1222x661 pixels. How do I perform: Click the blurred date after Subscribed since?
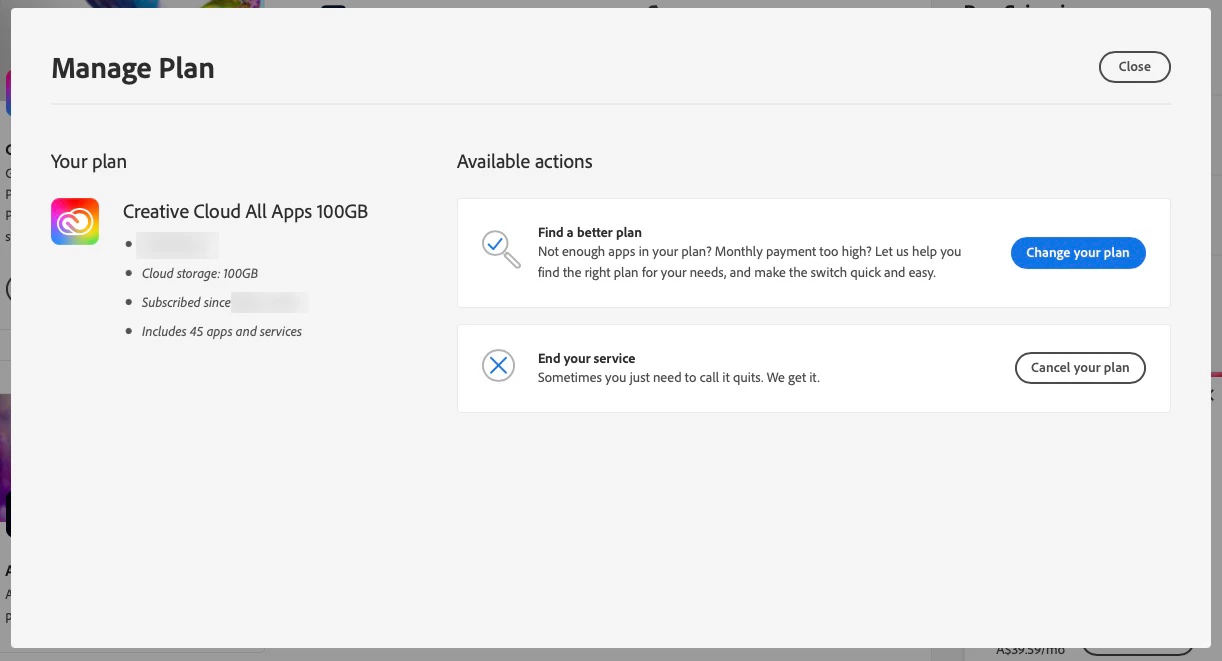[269, 302]
